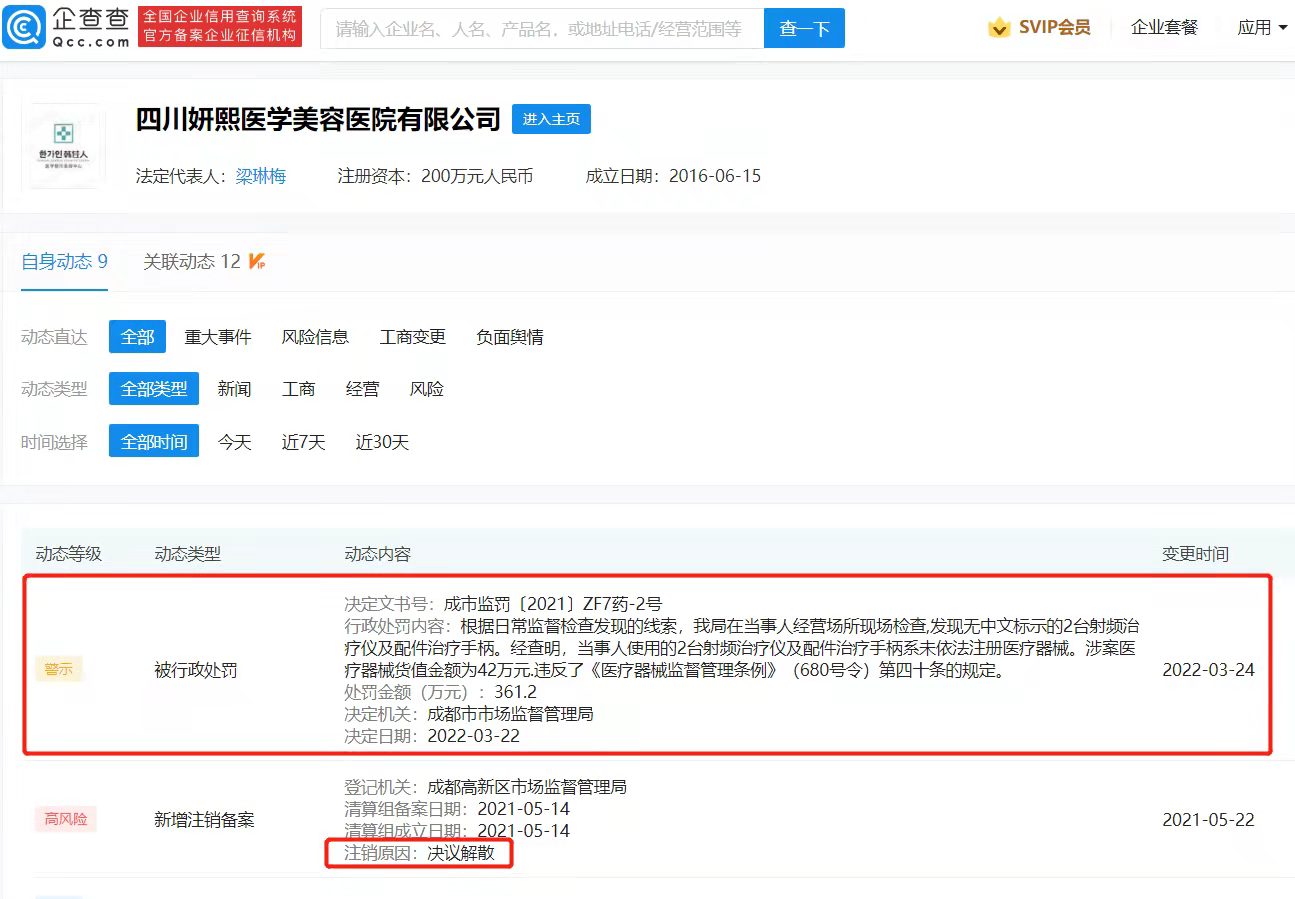This screenshot has height=899, width=1295.
Task: Open legal representative 梁琳梅 link
Action: point(261,176)
